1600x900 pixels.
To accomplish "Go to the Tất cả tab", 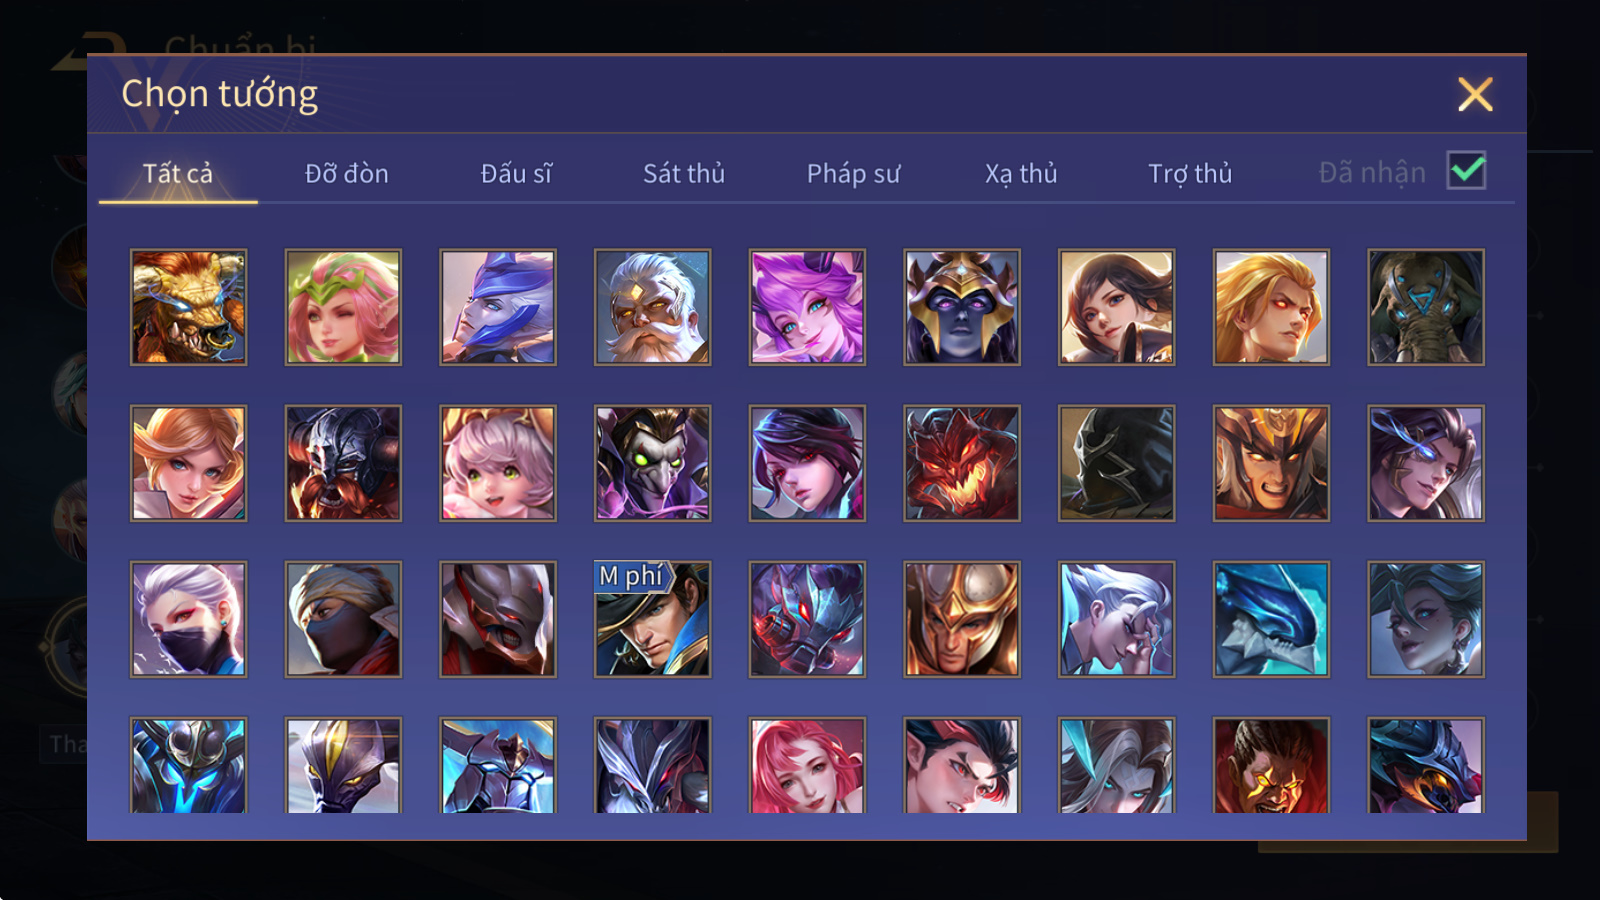I will tap(178, 174).
